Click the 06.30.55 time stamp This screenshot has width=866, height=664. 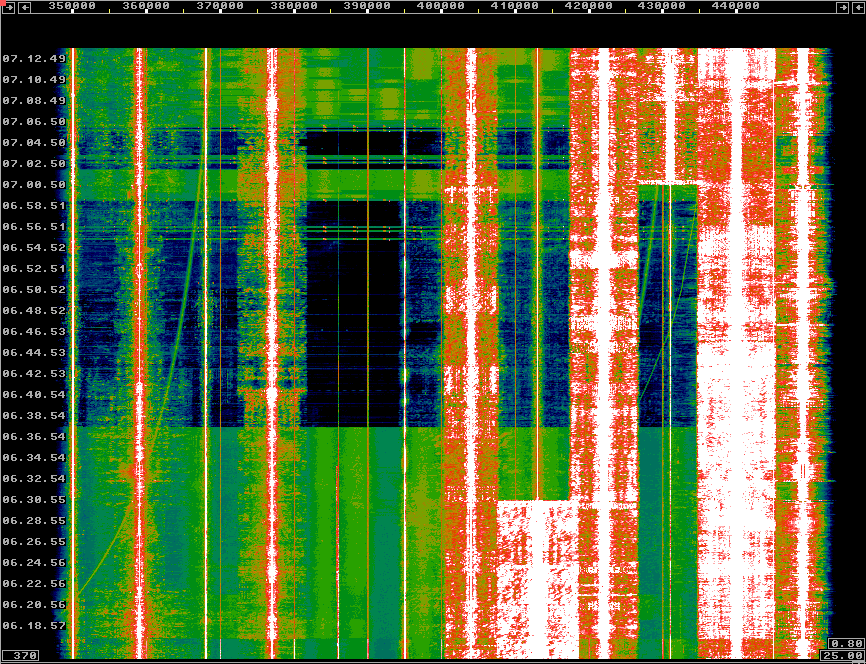[x=34, y=499]
